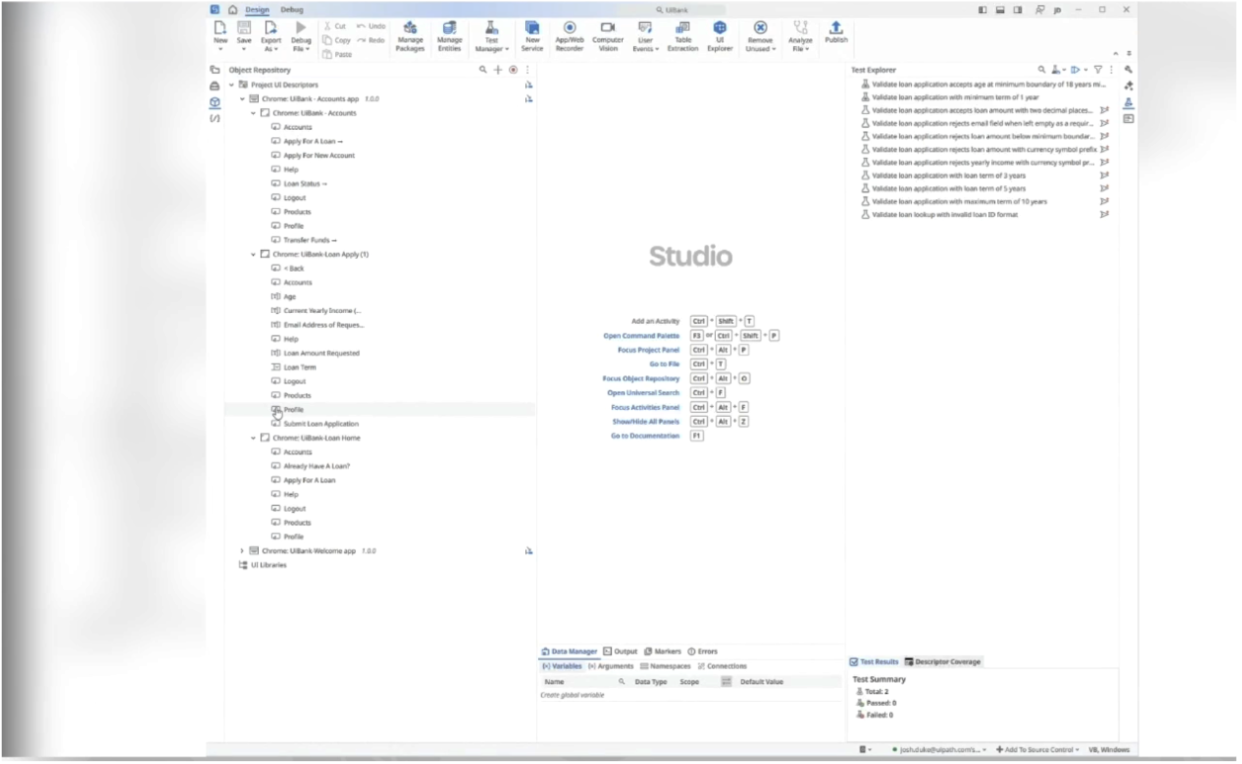Switch to the Debug ribbon tab
1242x764 pixels.
coord(292,9)
